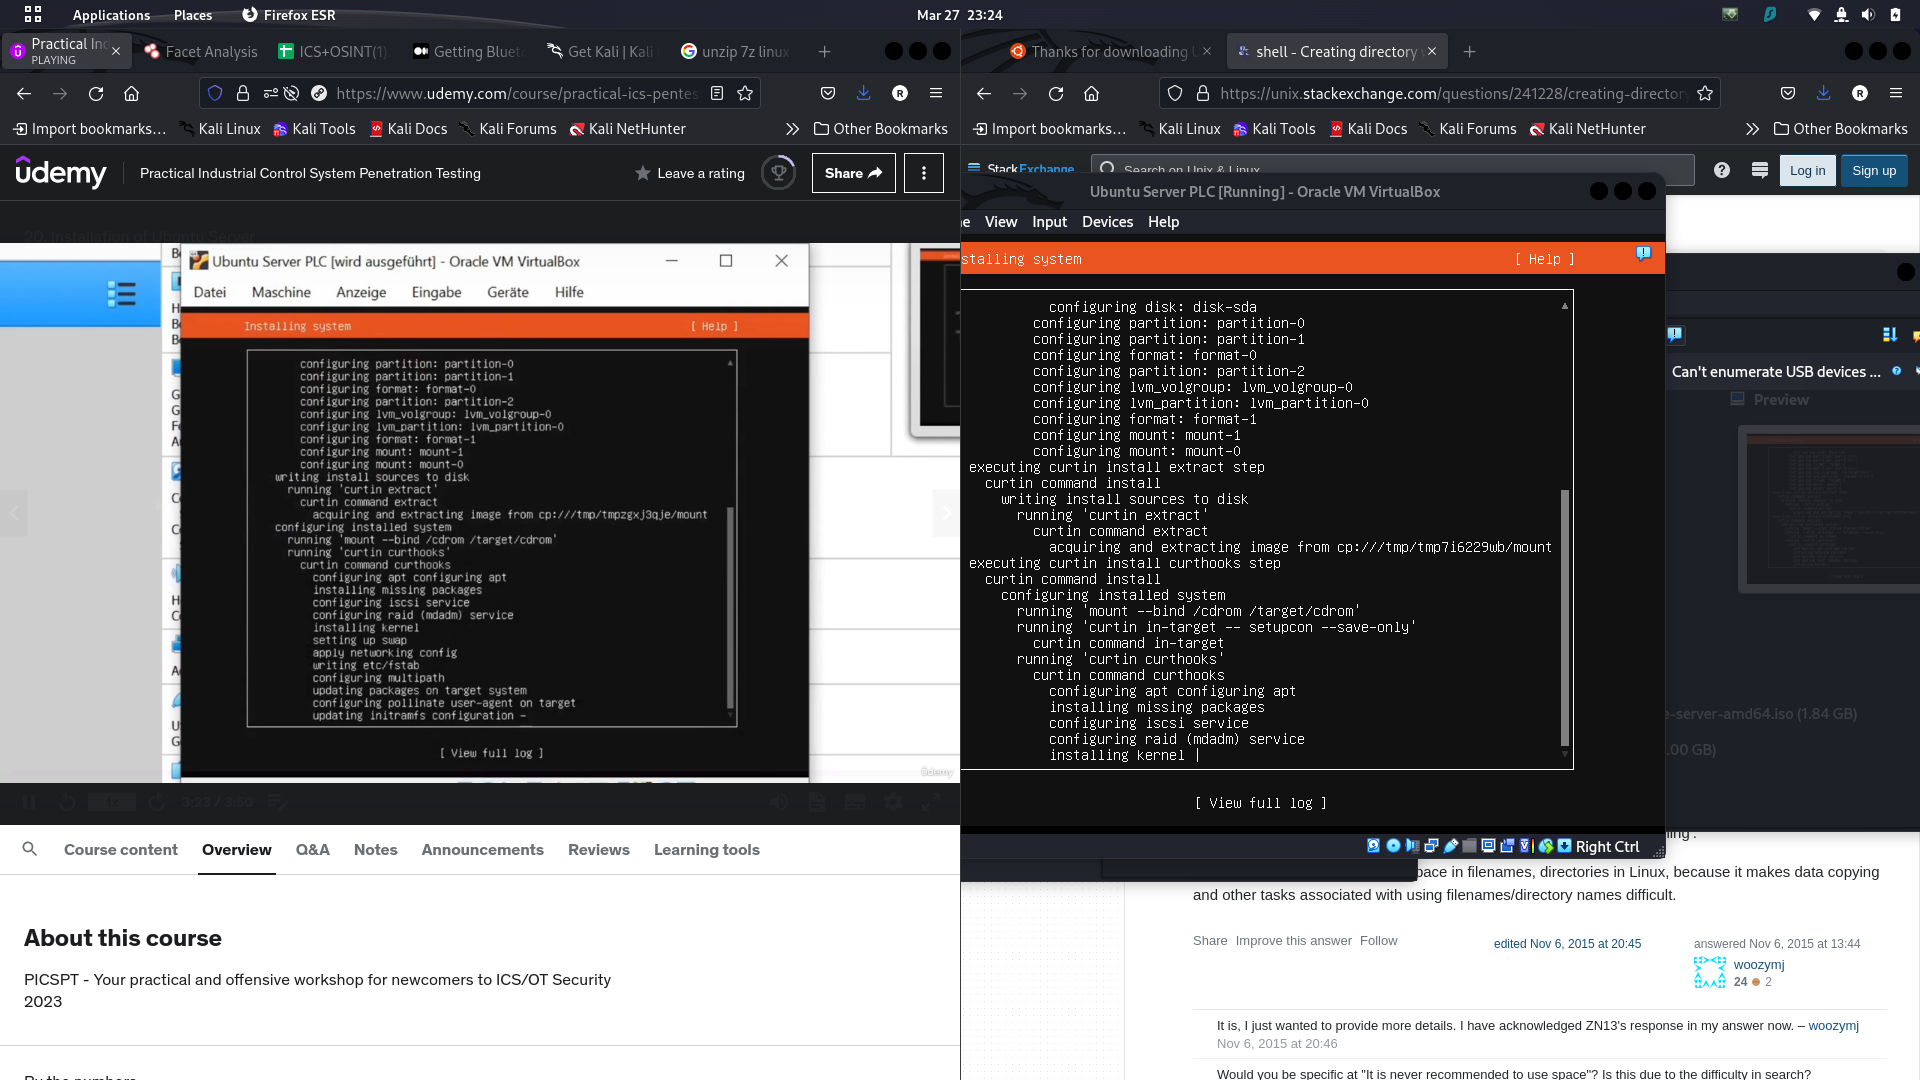Click View full log in the VM
Image resolution: width=1920 pixels, height=1080 pixels.
click(1260, 803)
